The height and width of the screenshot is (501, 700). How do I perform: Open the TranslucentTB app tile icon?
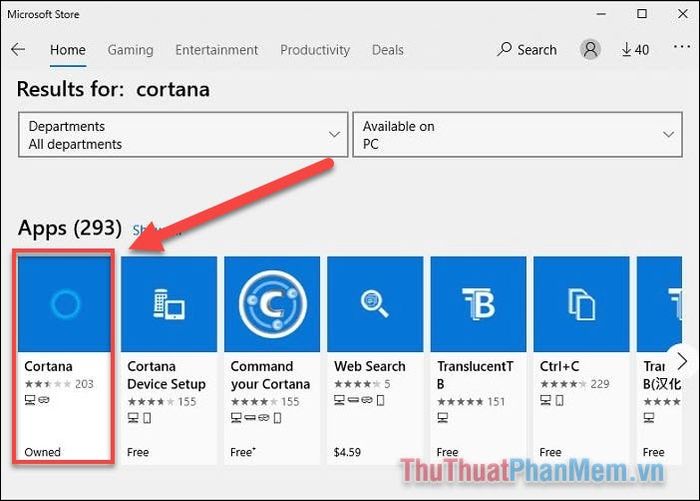(x=478, y=304)
